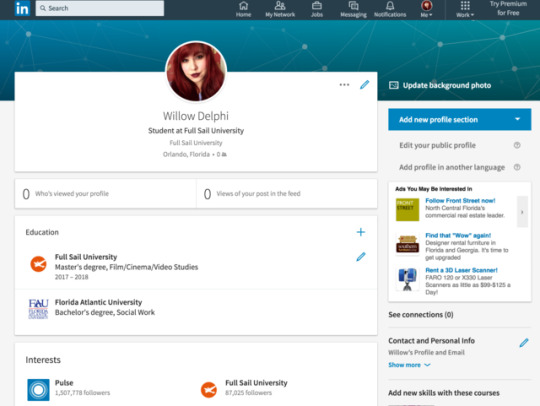
Task: Open Pulse interest link
Action: point(64,383)
